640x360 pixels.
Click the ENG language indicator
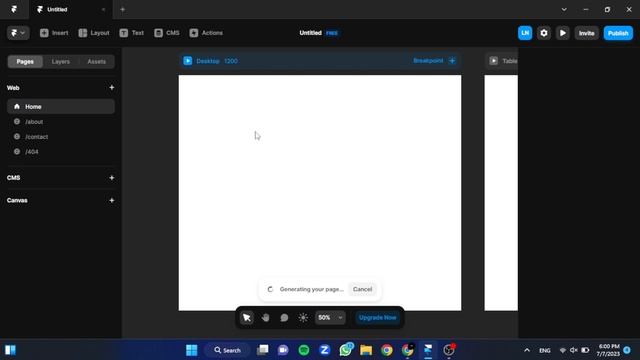[544, 350]
